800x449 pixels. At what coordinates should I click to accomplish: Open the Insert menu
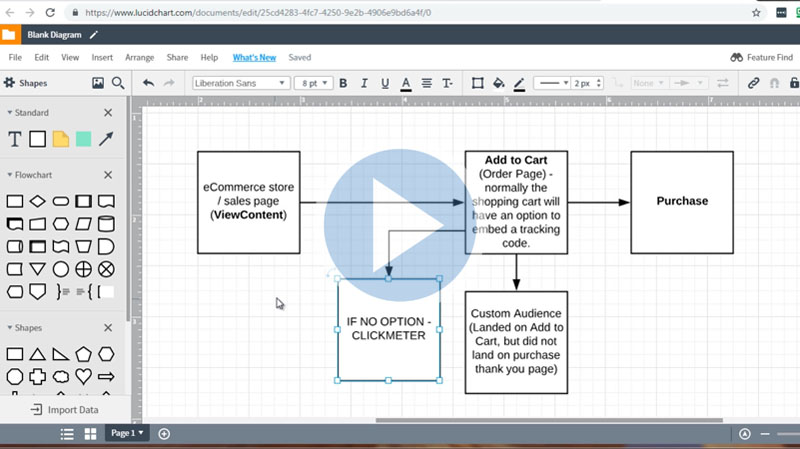[102, 58]
